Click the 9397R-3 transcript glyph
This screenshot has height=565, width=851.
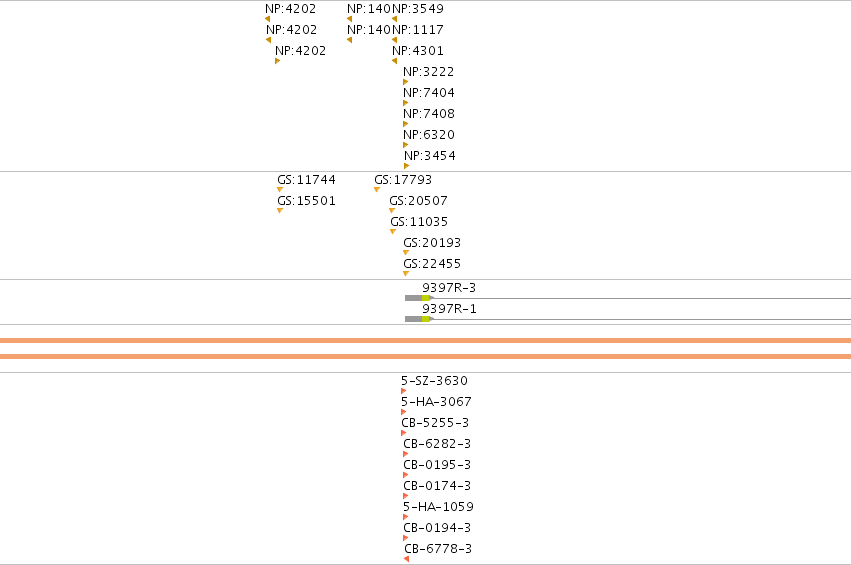pyautogui.click(x=628, y=298)
